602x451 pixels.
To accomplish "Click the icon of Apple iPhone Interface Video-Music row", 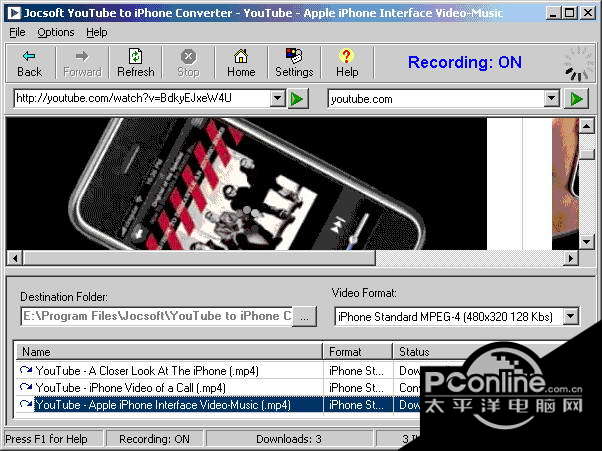I will coord(26,405).
